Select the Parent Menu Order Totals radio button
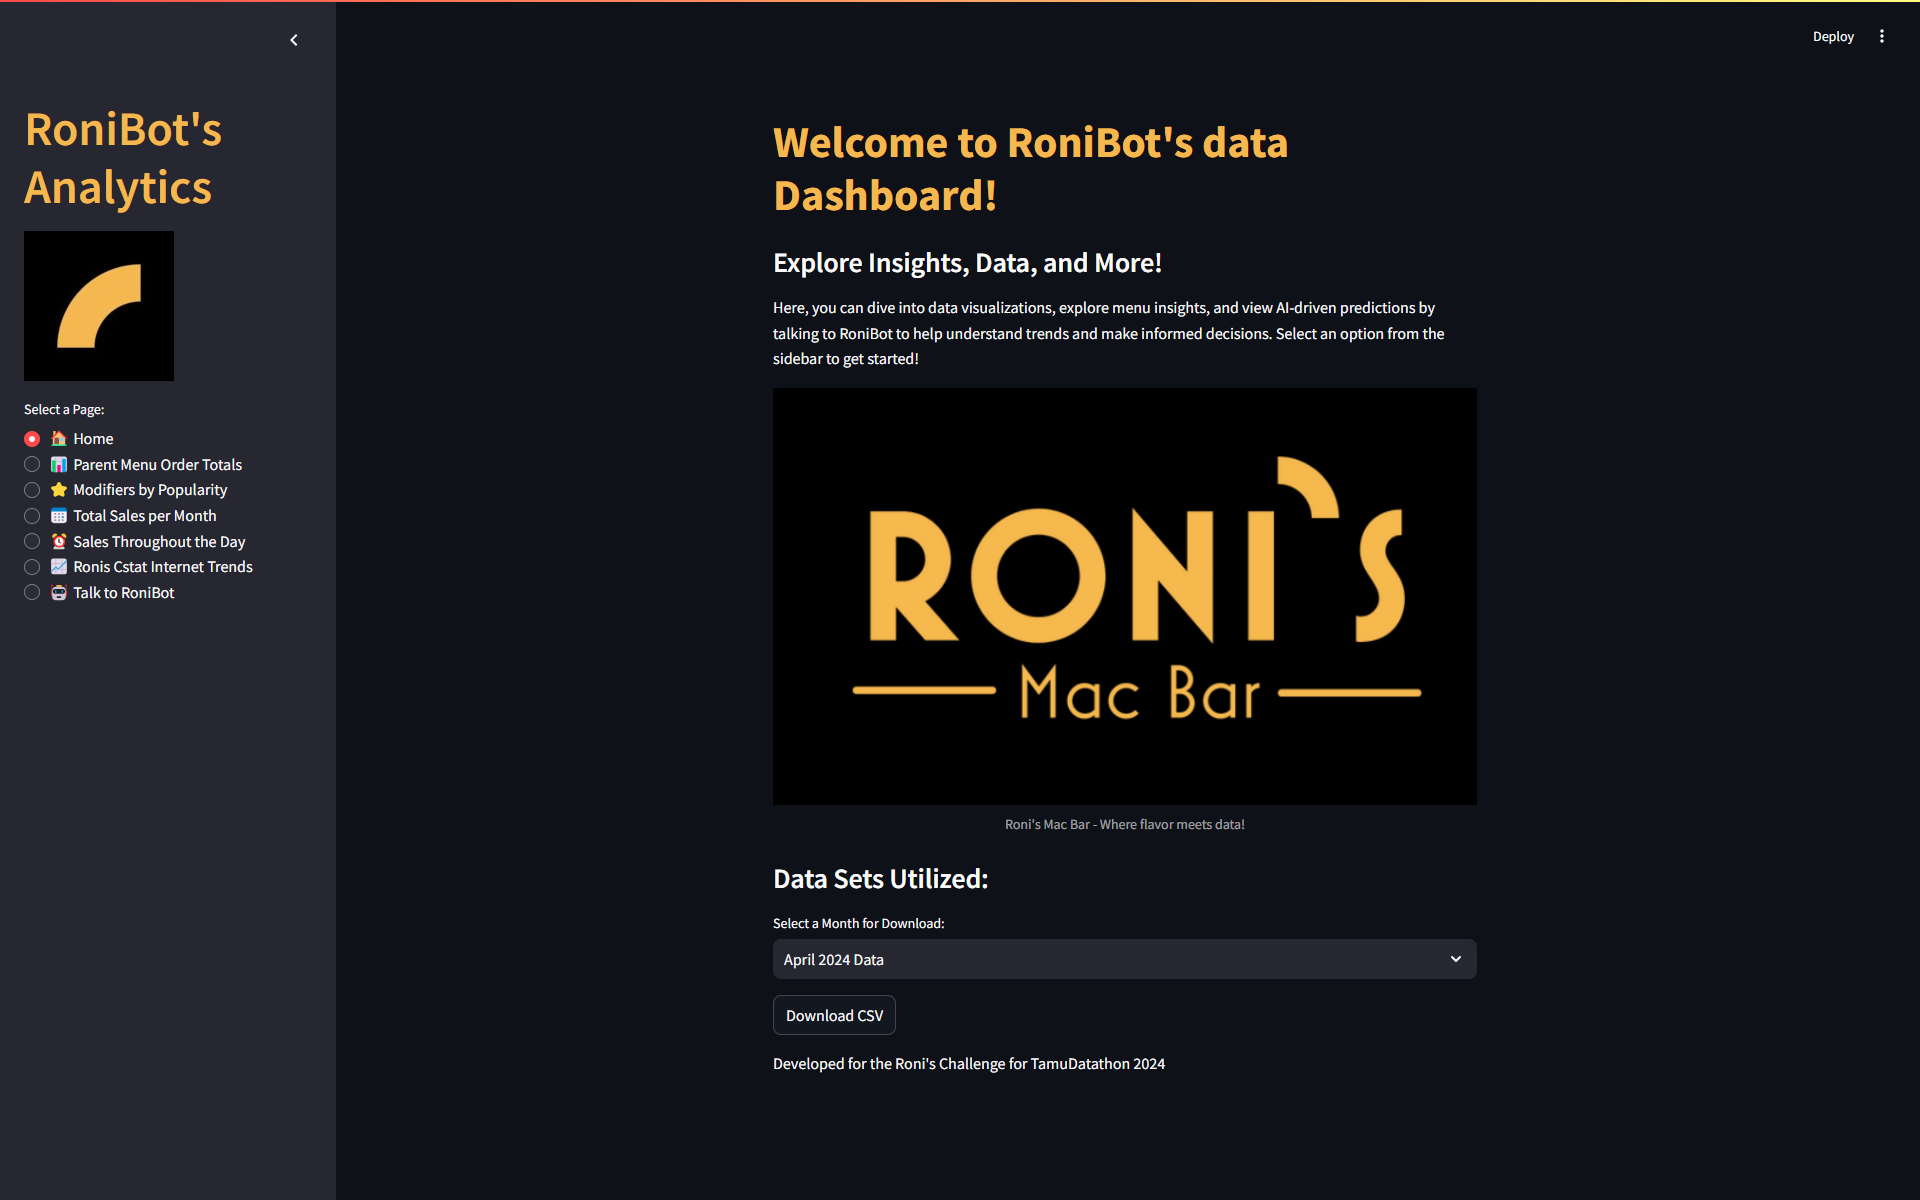The height and width of the screenshot is (1200, 1920). 32,465
